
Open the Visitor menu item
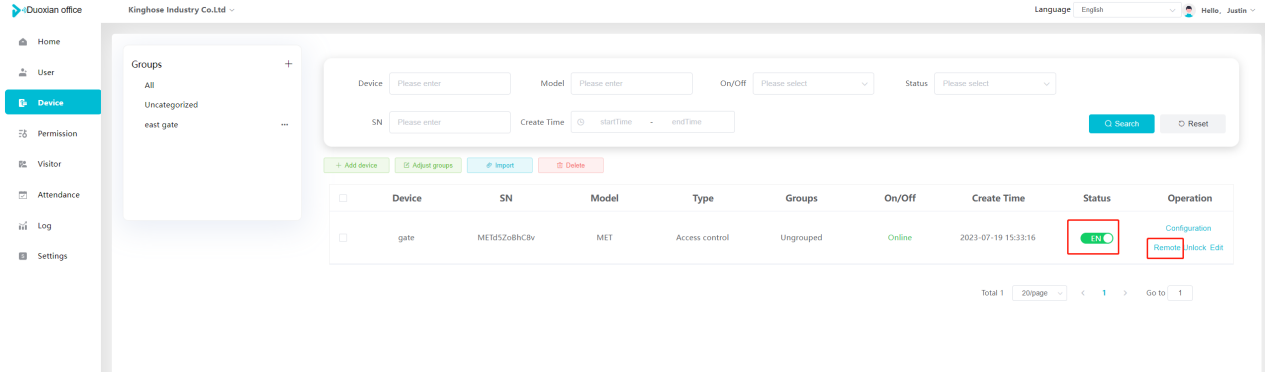click(x=51, y=164)
